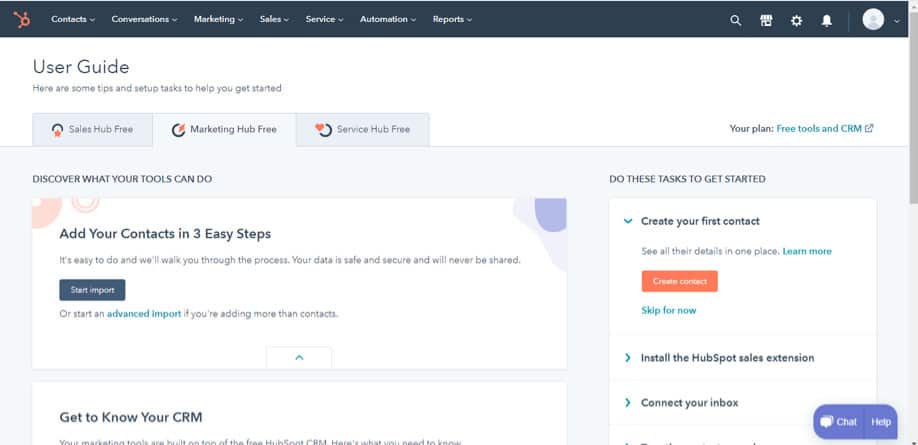Open the Help button in the chat widget
The height and width of the screenshot is (445, 918).
coord(881,422)
